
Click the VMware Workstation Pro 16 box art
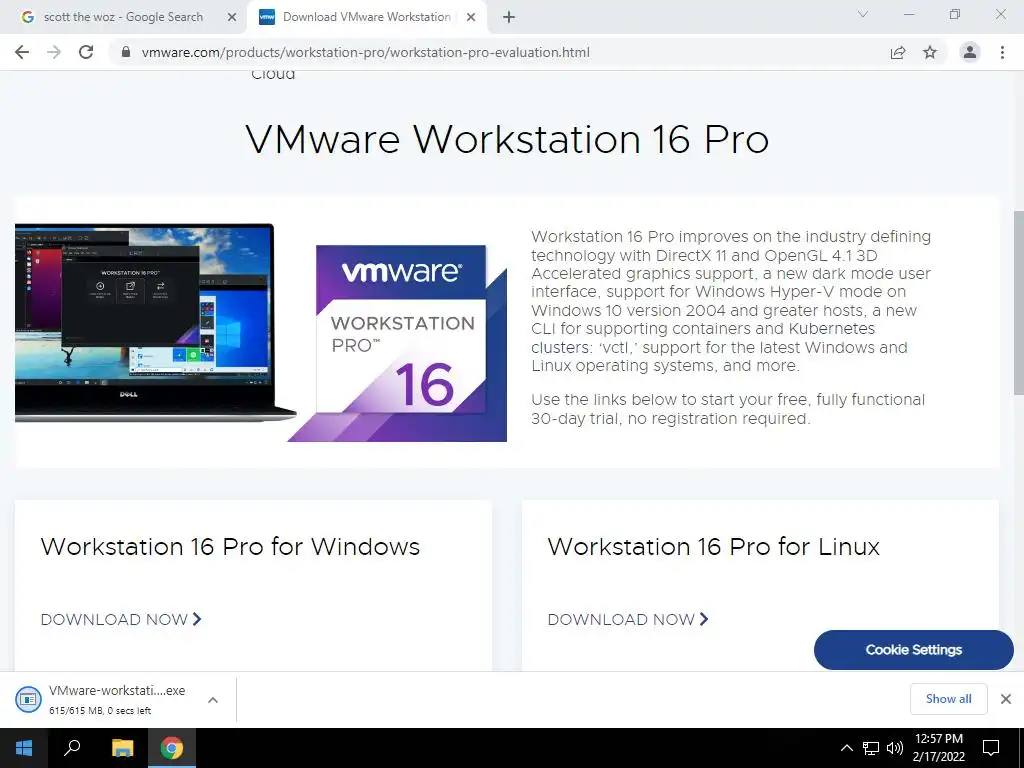tap(398, 344)
